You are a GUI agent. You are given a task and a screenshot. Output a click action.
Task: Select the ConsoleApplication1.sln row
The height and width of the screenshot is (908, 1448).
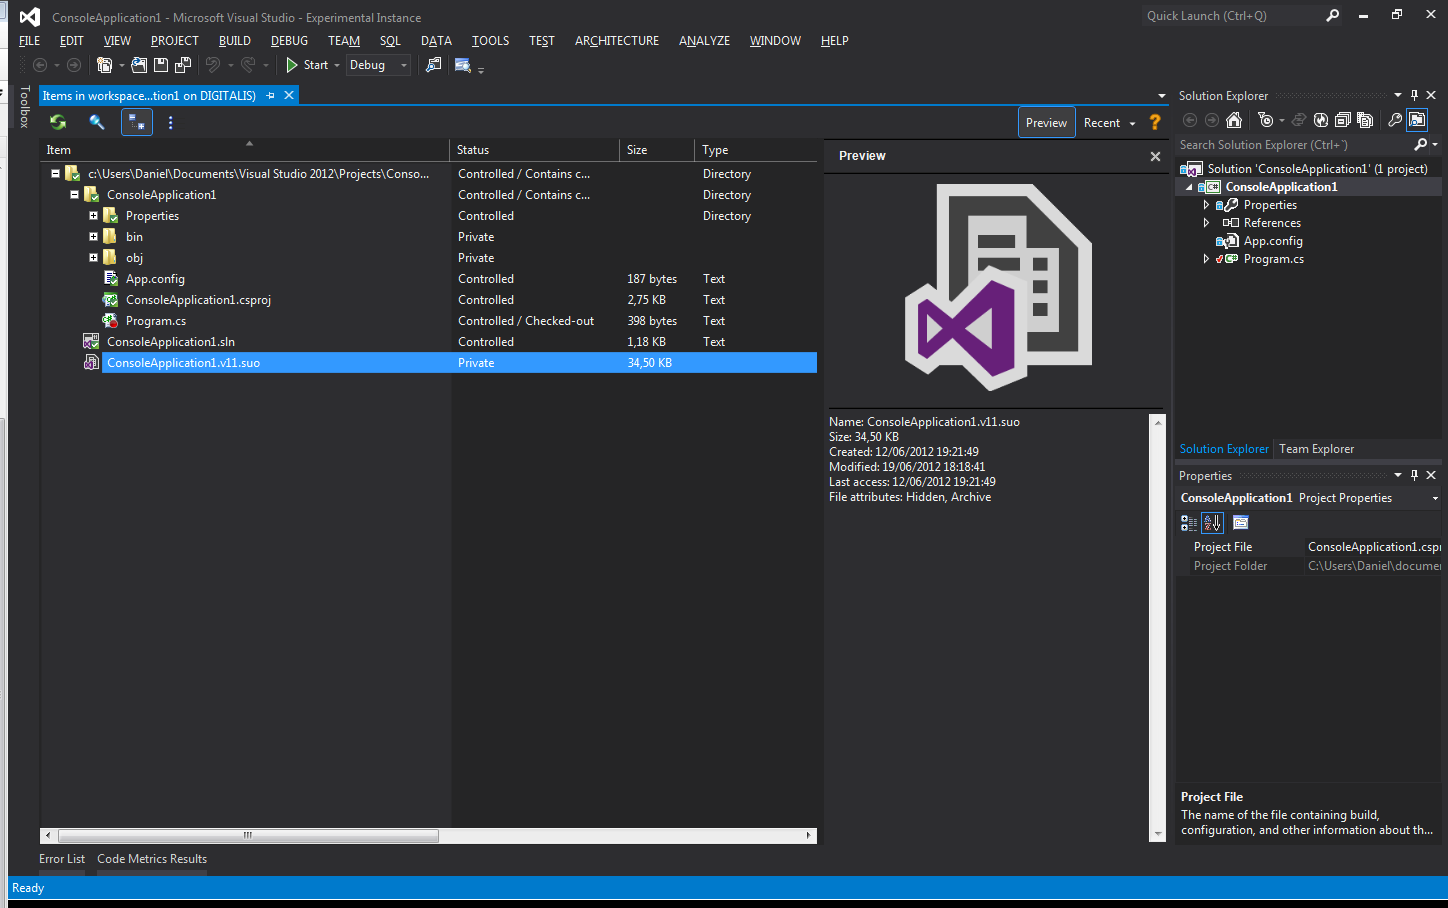point(429,342)
